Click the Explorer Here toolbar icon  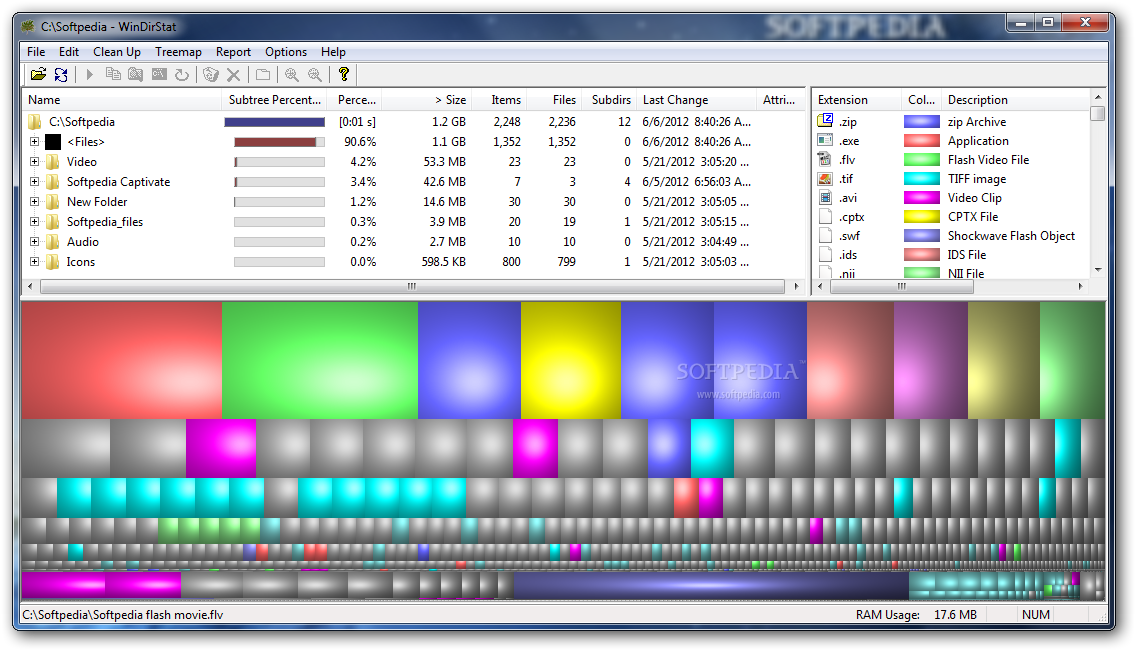pos(135,74)
